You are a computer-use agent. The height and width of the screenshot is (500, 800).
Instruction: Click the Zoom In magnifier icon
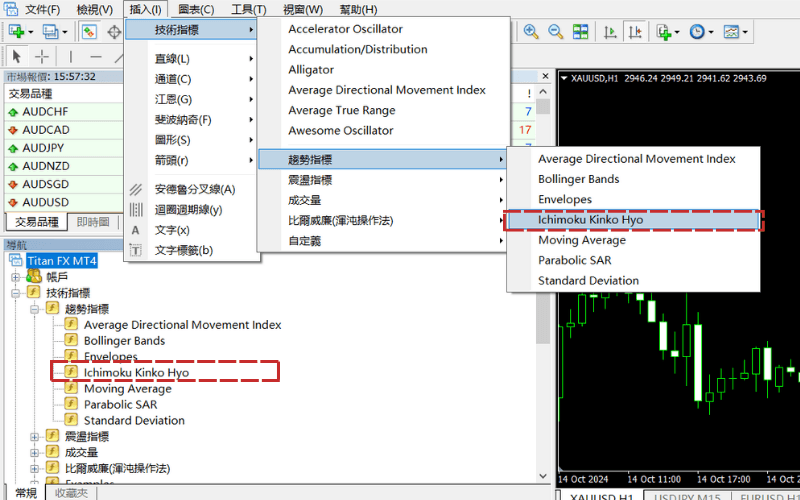pos(531,32)
